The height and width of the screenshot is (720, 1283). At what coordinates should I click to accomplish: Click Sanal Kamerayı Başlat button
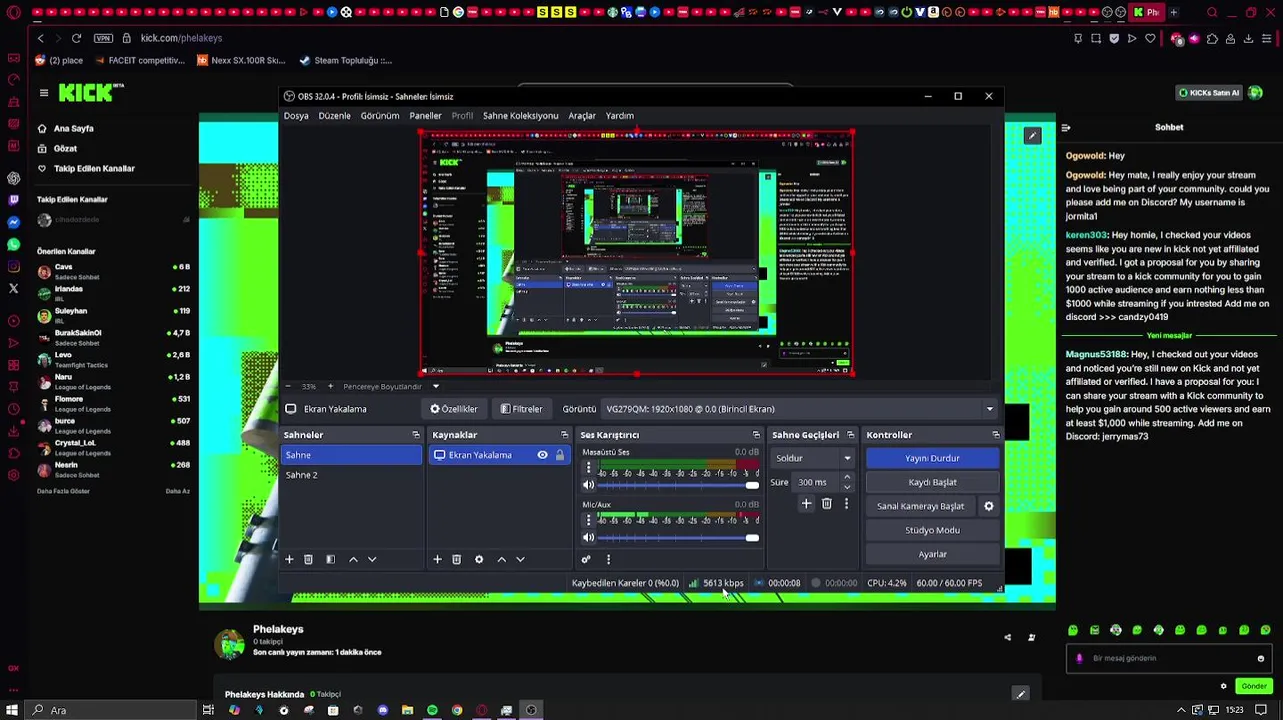pyautogui.click(x=921, y=506)
